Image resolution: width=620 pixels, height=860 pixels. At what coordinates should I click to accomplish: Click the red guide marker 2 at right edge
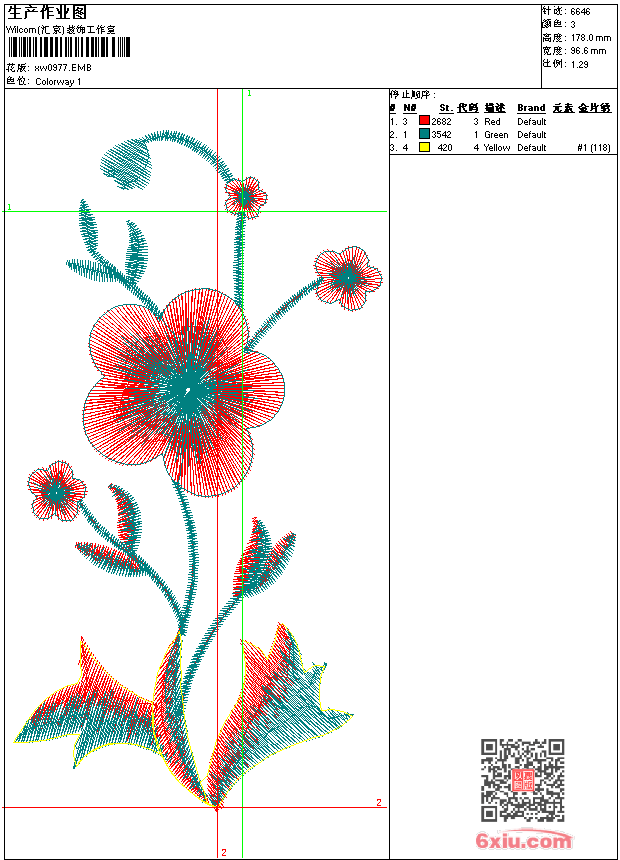point(379,802)
